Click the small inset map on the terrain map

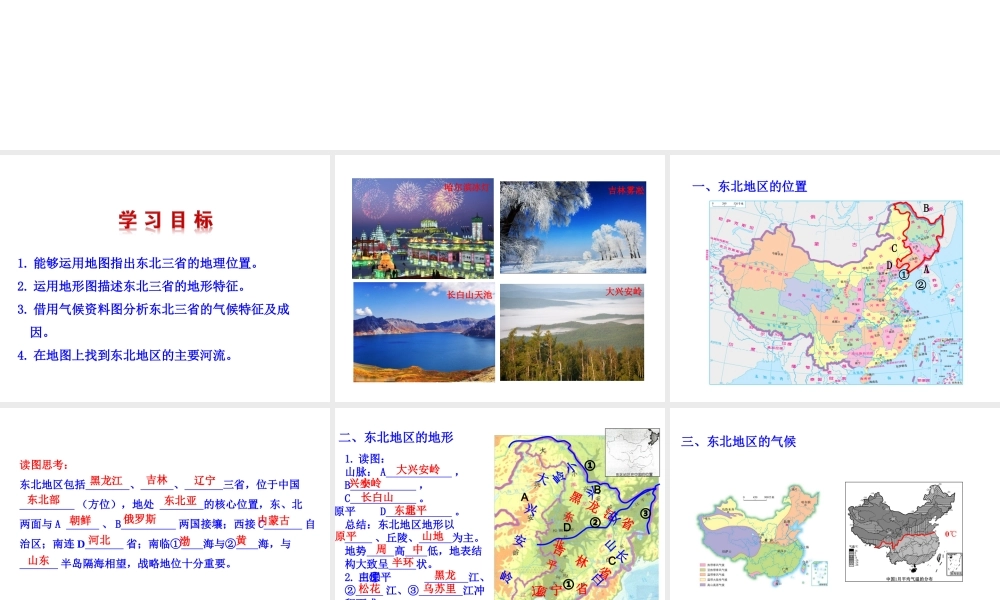point(632,453)
